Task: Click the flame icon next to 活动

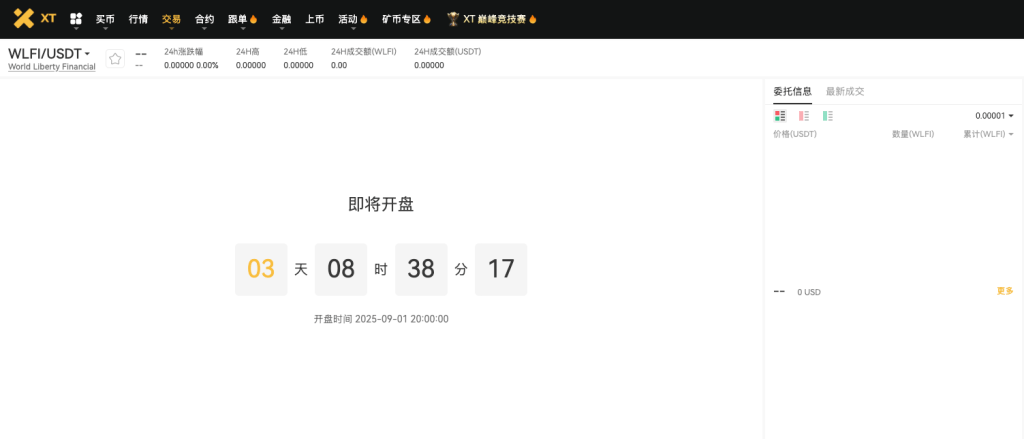Action: tap(363, 19)
